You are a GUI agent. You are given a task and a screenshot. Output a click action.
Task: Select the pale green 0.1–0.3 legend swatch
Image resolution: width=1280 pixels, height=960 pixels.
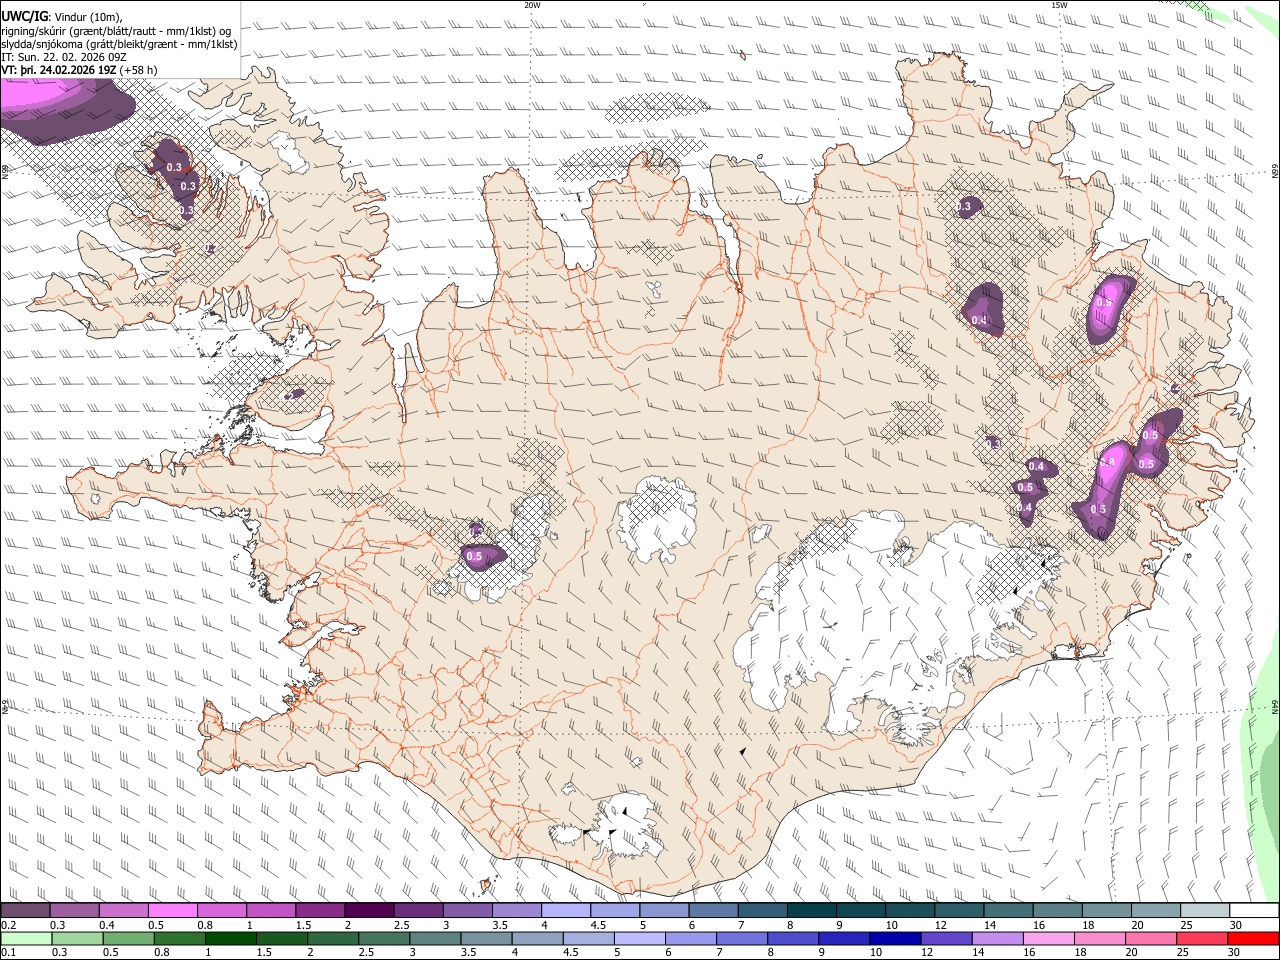25,939
